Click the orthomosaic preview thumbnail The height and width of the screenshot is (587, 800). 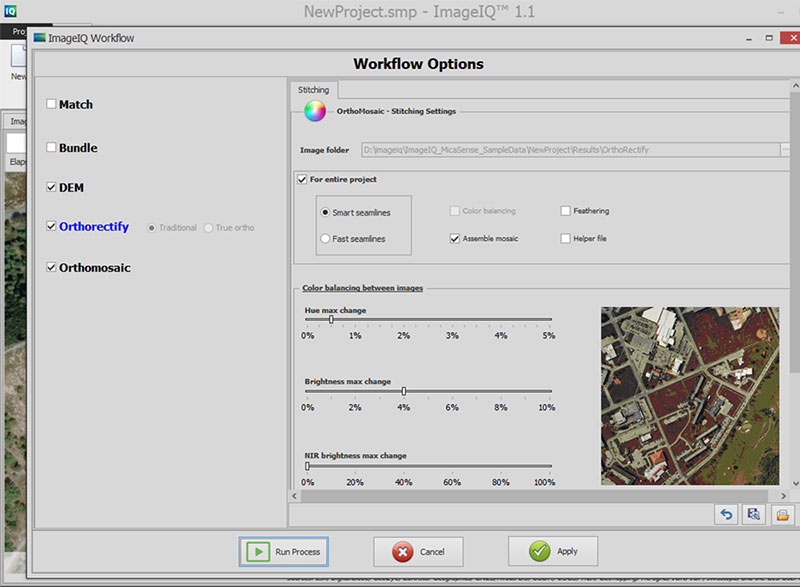[x=690, y=396]
